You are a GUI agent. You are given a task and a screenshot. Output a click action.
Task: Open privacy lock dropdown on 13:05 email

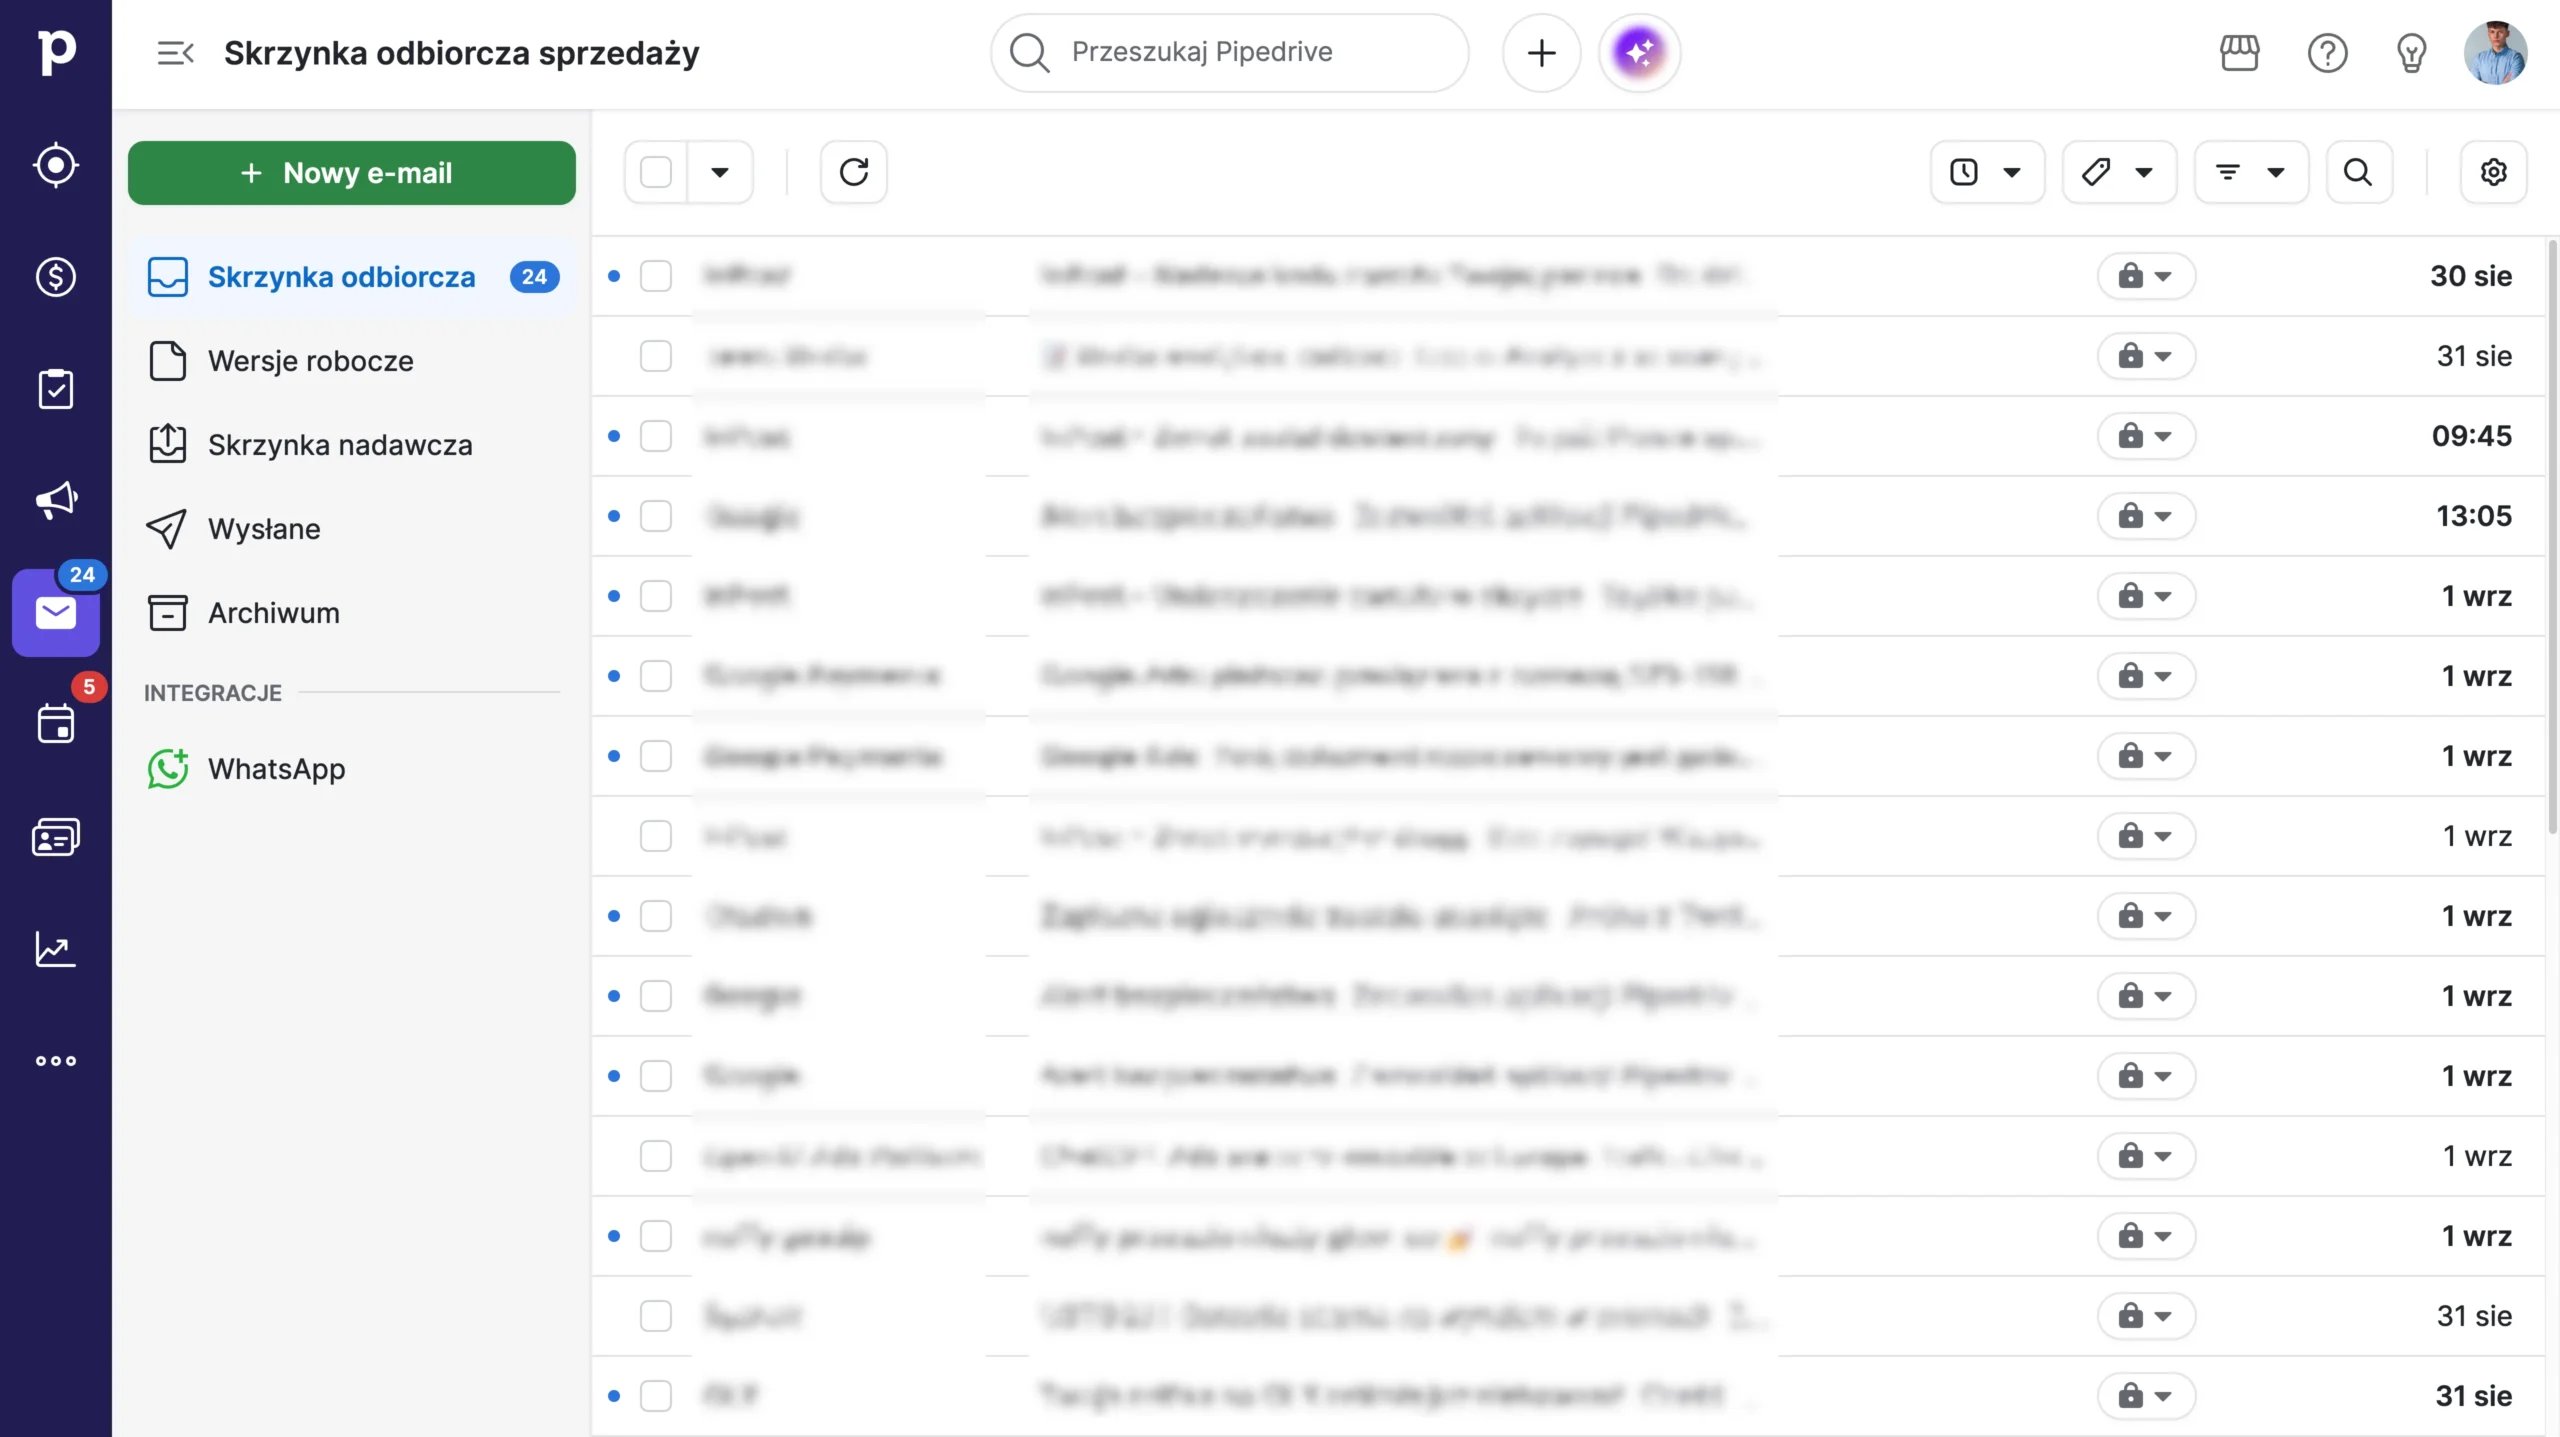tap(2146, 516)
